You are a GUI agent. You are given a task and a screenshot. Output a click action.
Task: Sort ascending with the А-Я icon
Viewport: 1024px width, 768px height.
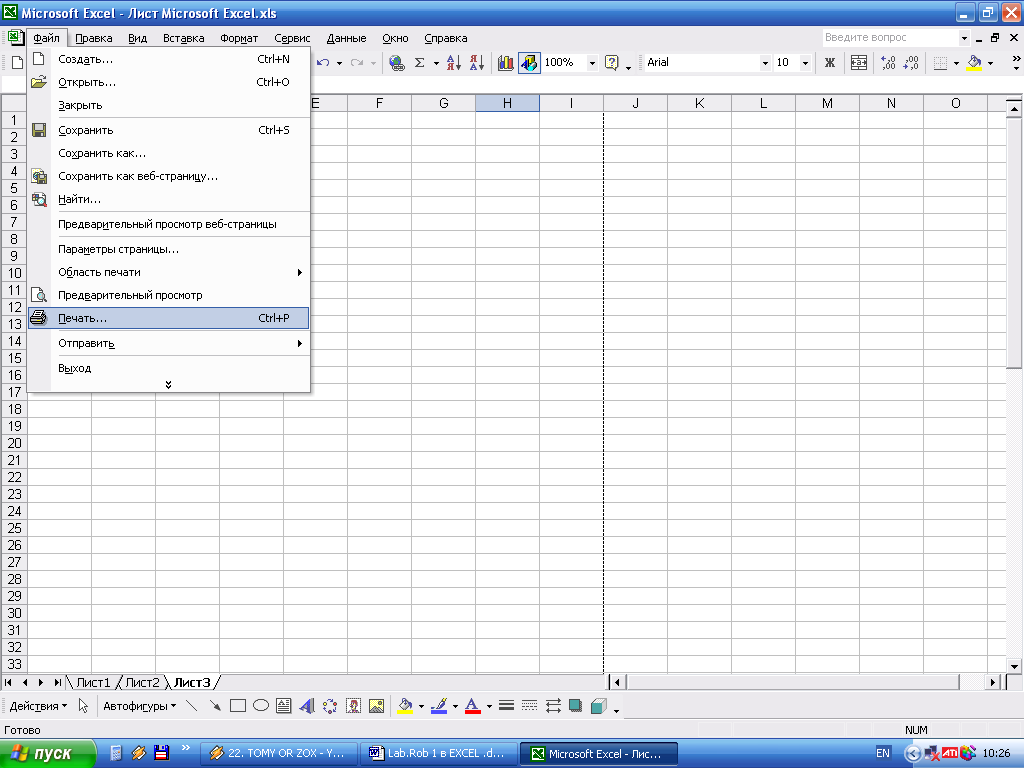coord(453,63)
